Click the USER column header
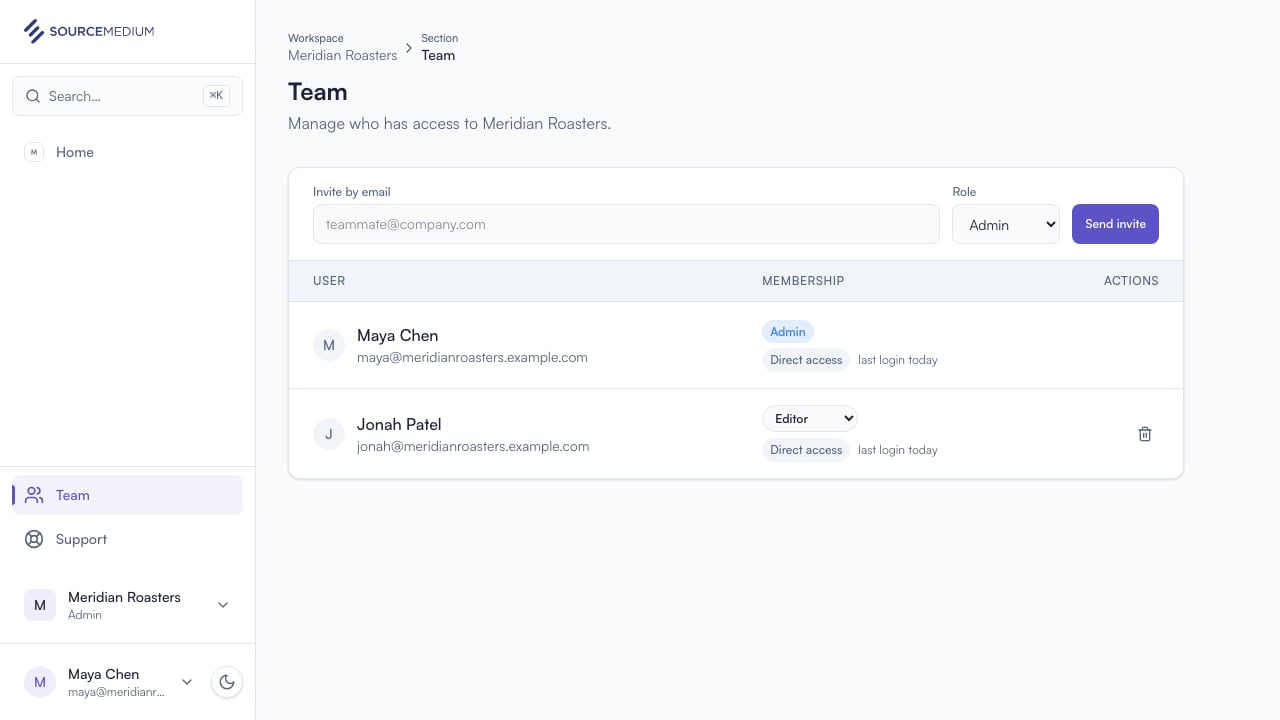The height and width of the screenshot is (720, 1280). pos(329,281)
